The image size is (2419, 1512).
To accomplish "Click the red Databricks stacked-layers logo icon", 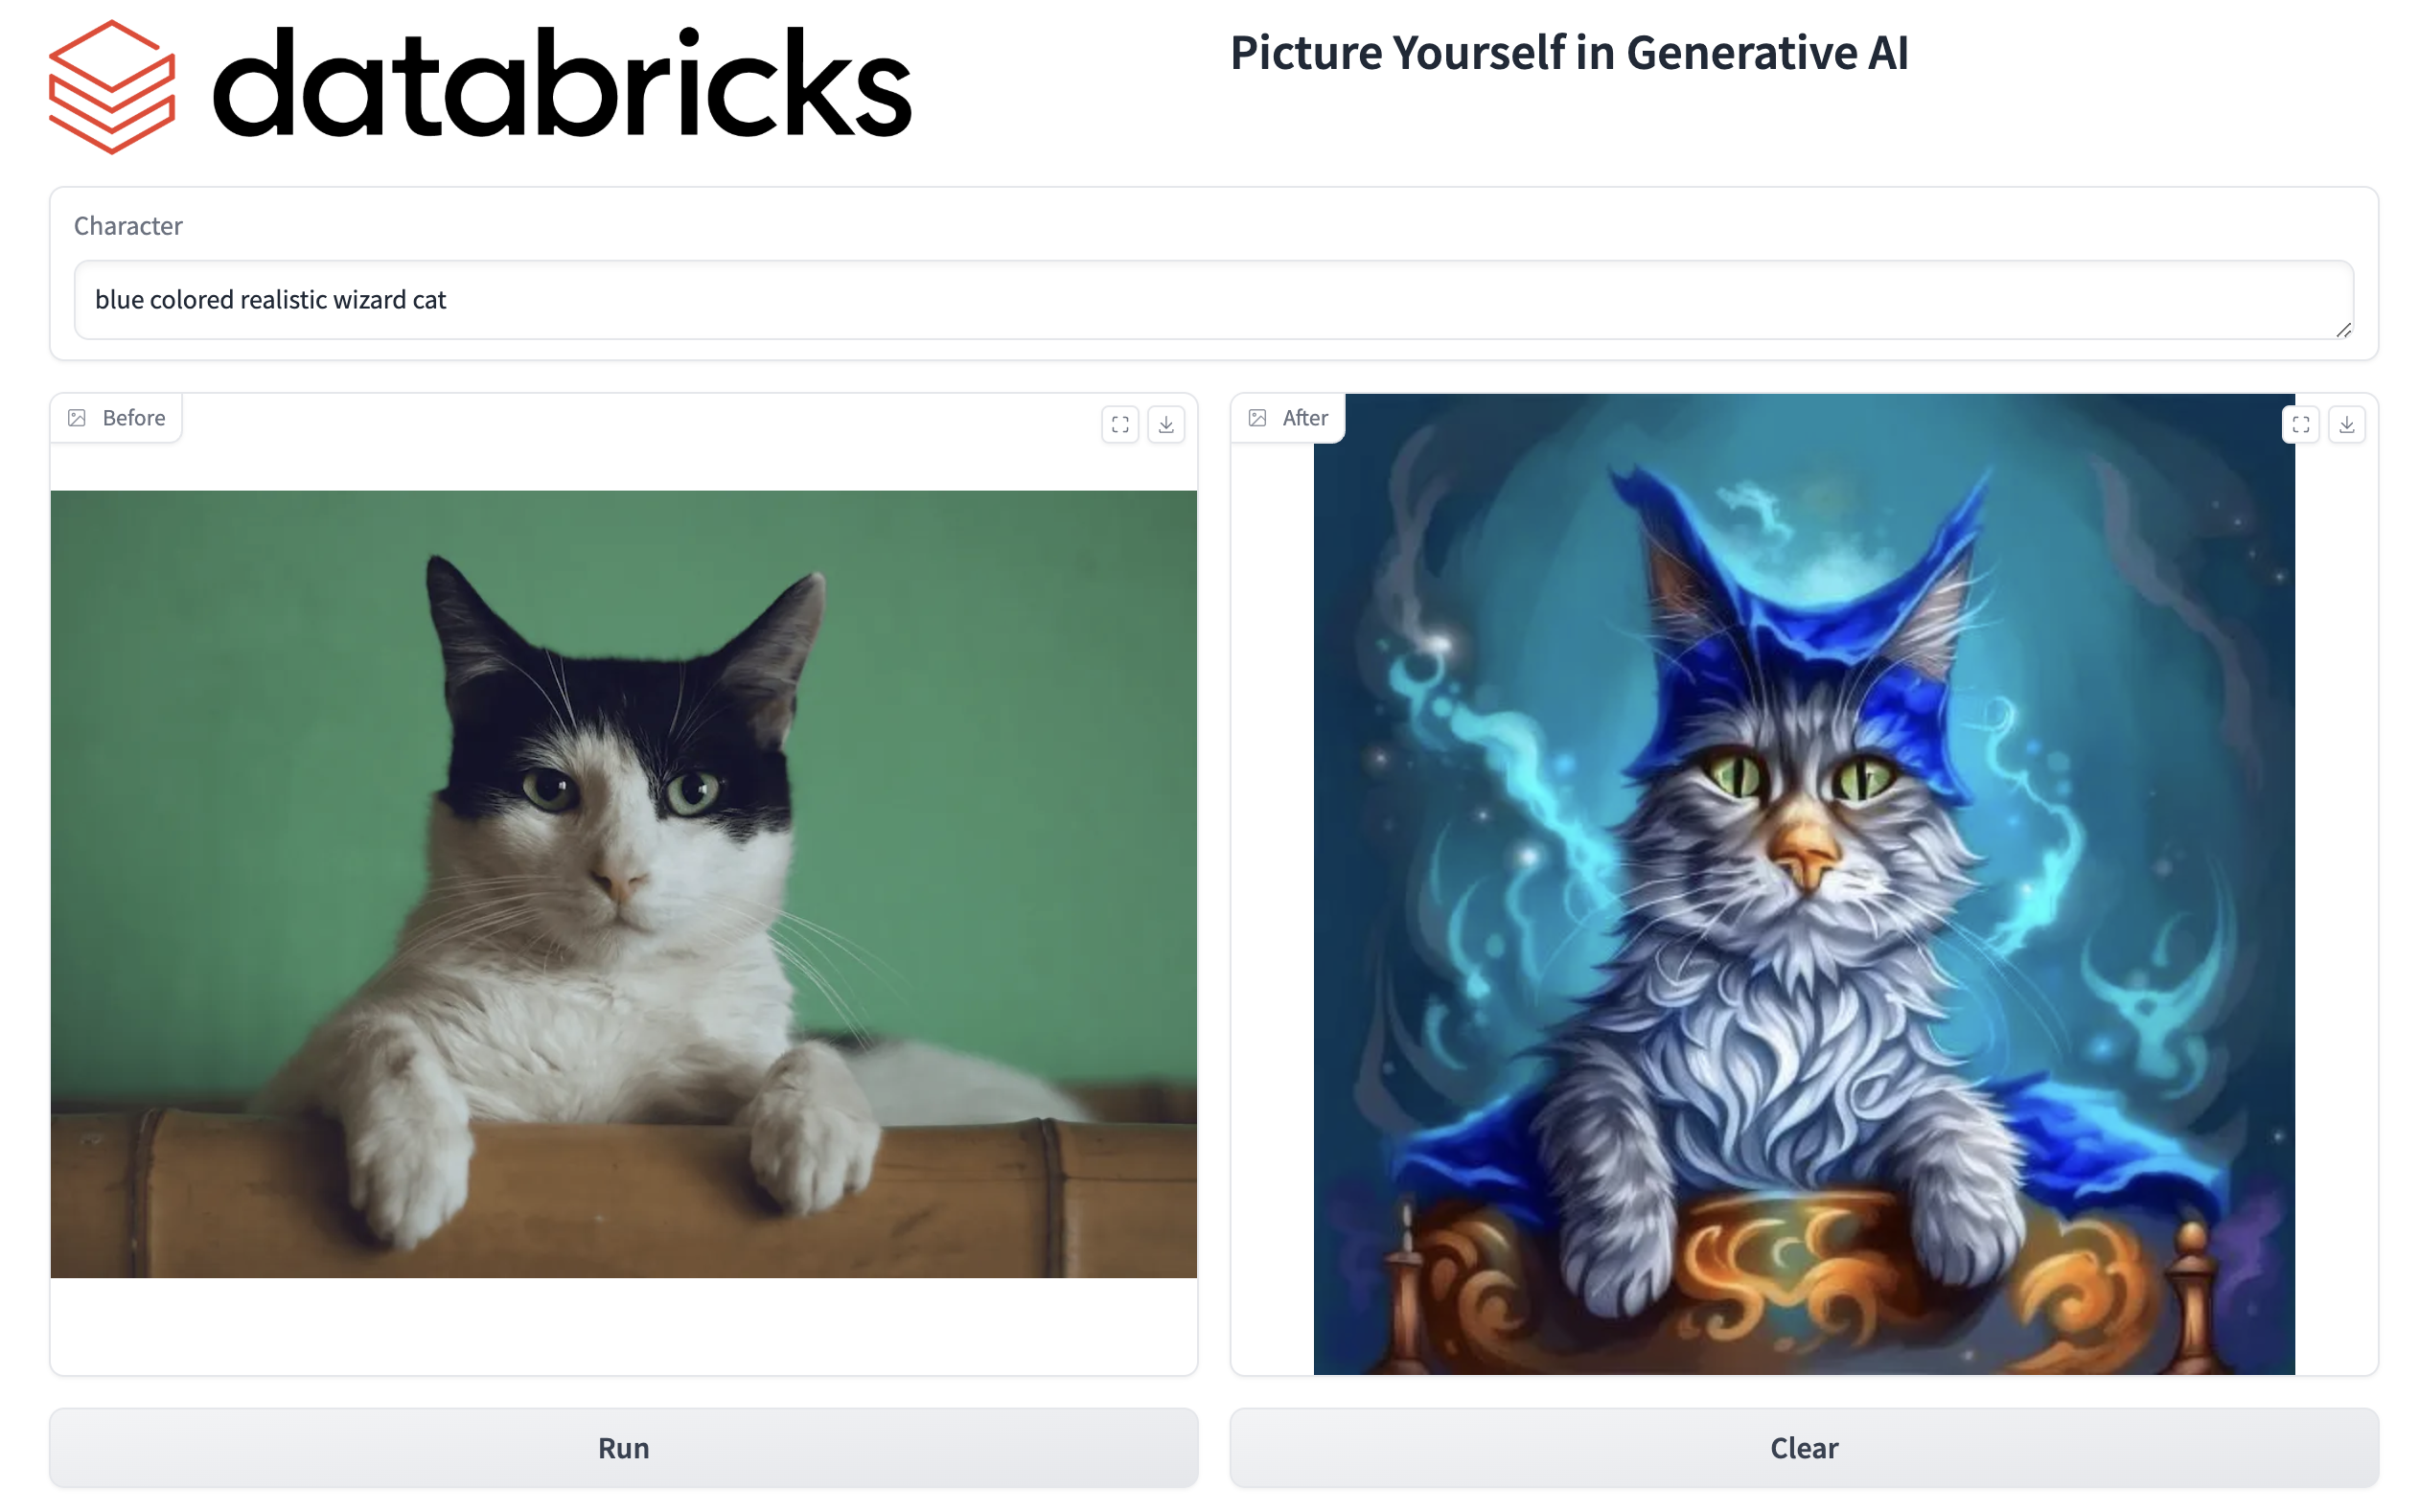I will coord(112,87).
